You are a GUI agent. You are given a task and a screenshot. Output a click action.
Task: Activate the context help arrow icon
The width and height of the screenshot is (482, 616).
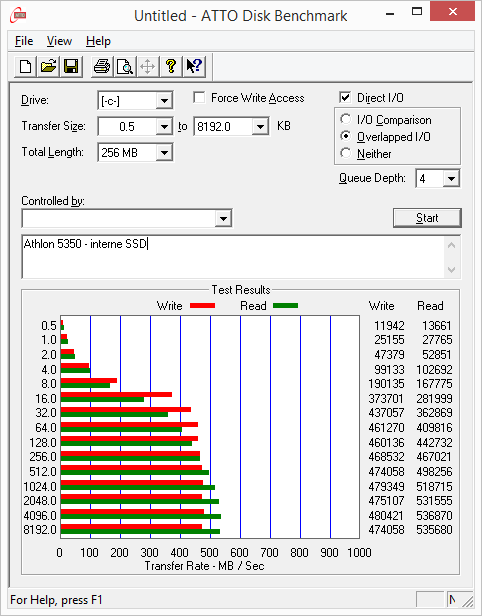(x=194, y=66)
